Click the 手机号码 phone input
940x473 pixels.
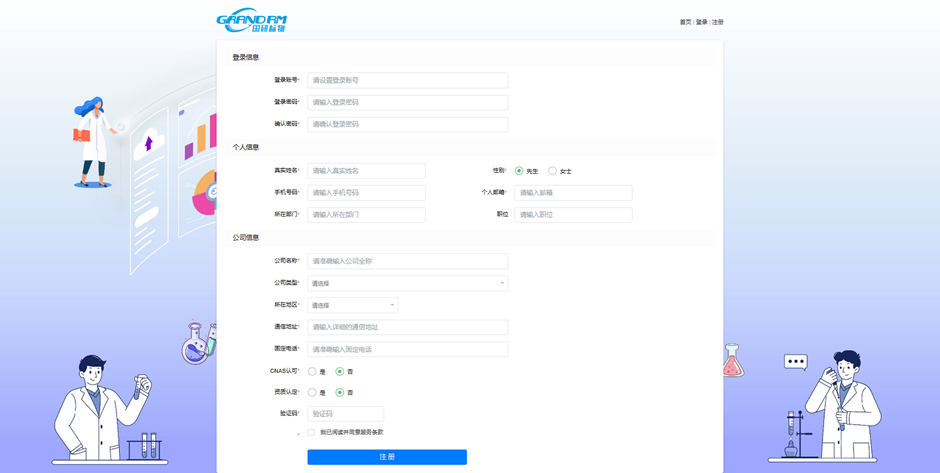click(366, 193)
